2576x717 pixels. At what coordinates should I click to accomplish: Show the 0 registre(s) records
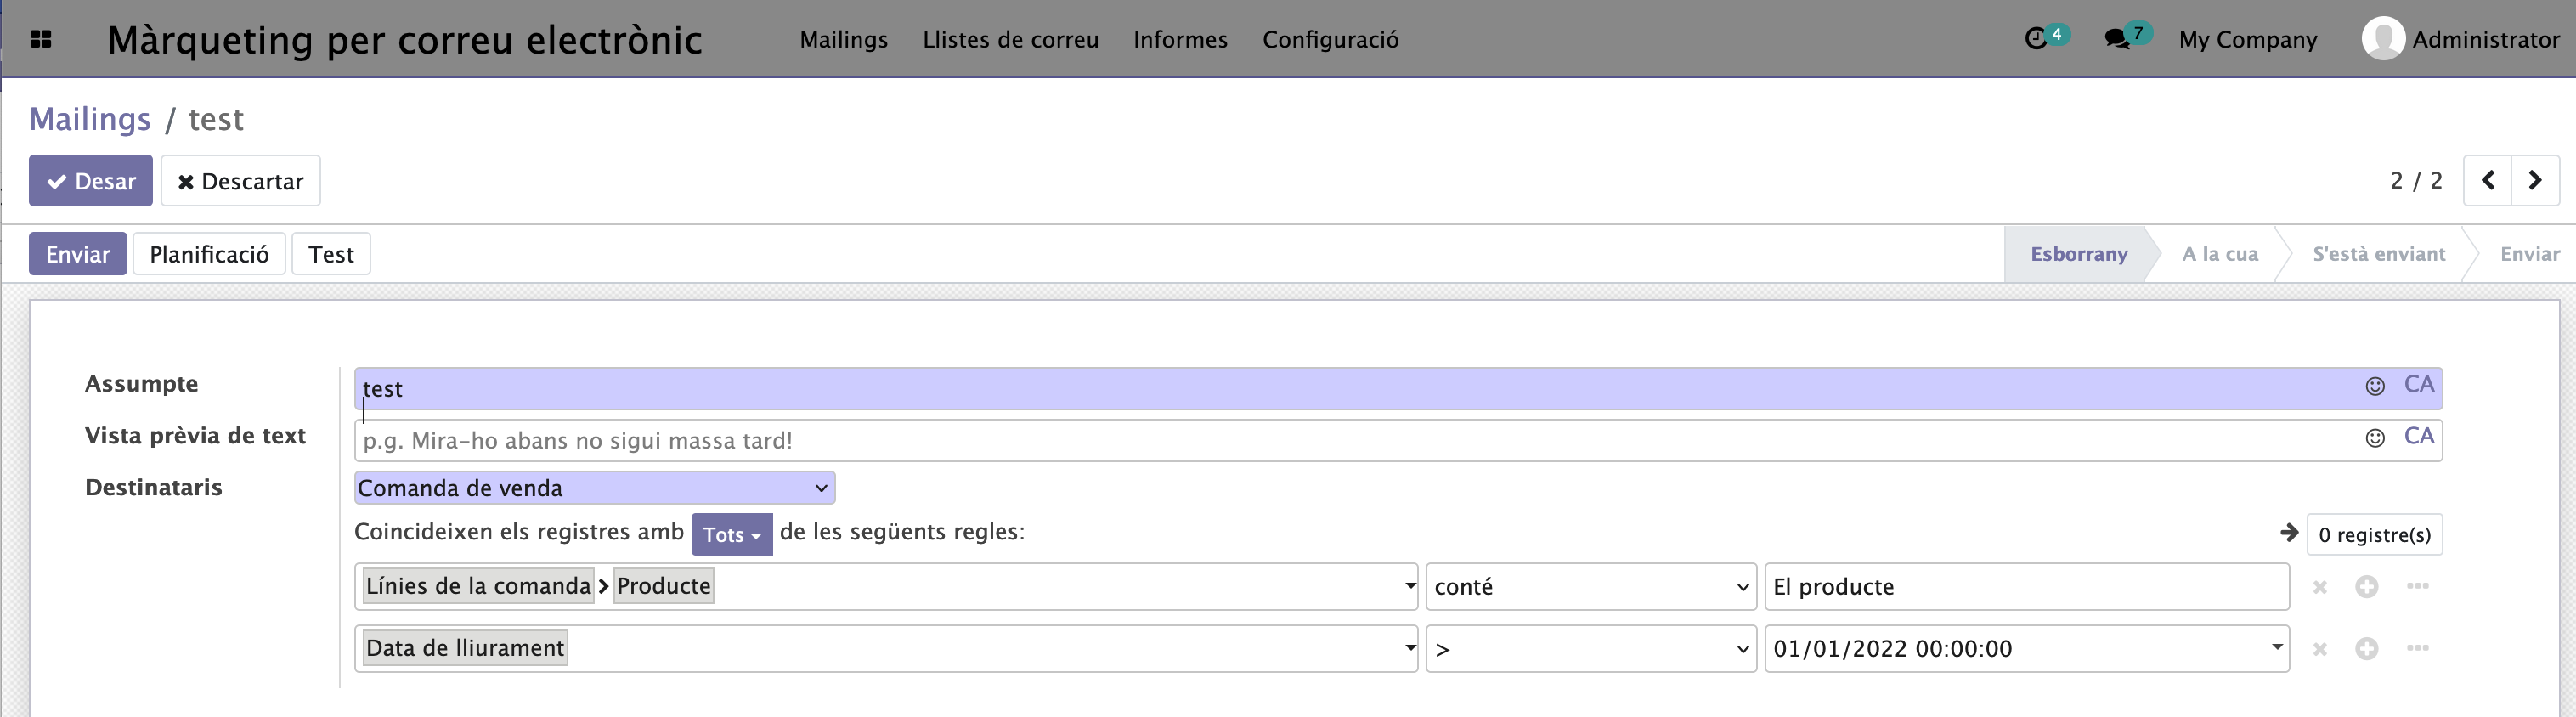click(2374, 534)
